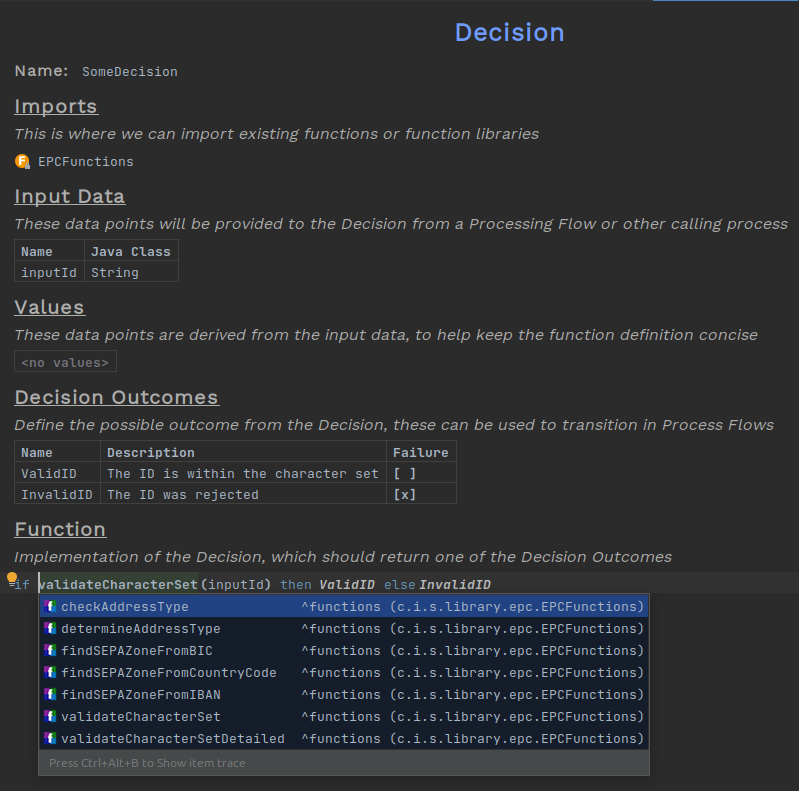Image resolution: width=799 pixels, height=791 pixels.
Task: Click 'The ID was rejected' description cell
Action: (x=243, y=494)
